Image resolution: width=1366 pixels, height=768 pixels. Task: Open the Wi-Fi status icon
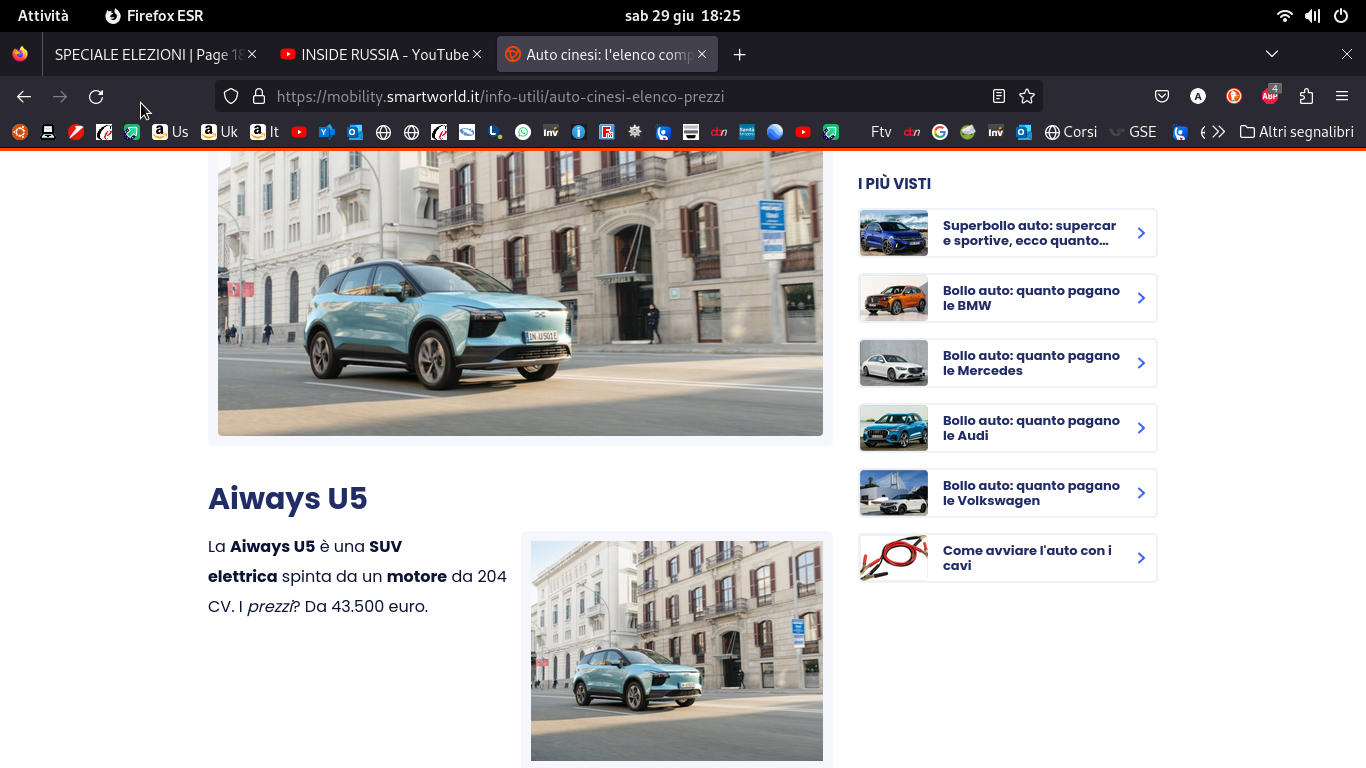point(1285,16)
